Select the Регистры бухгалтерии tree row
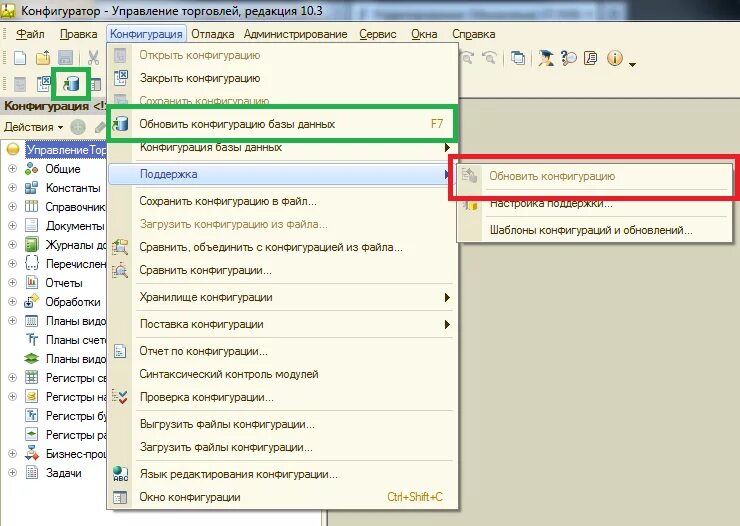 pos(66,416)
